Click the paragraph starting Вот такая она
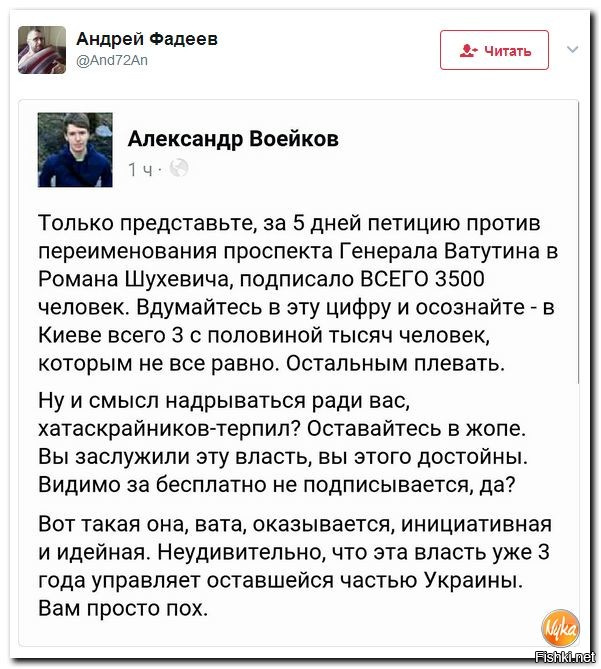601x669 pixels. 295,565
